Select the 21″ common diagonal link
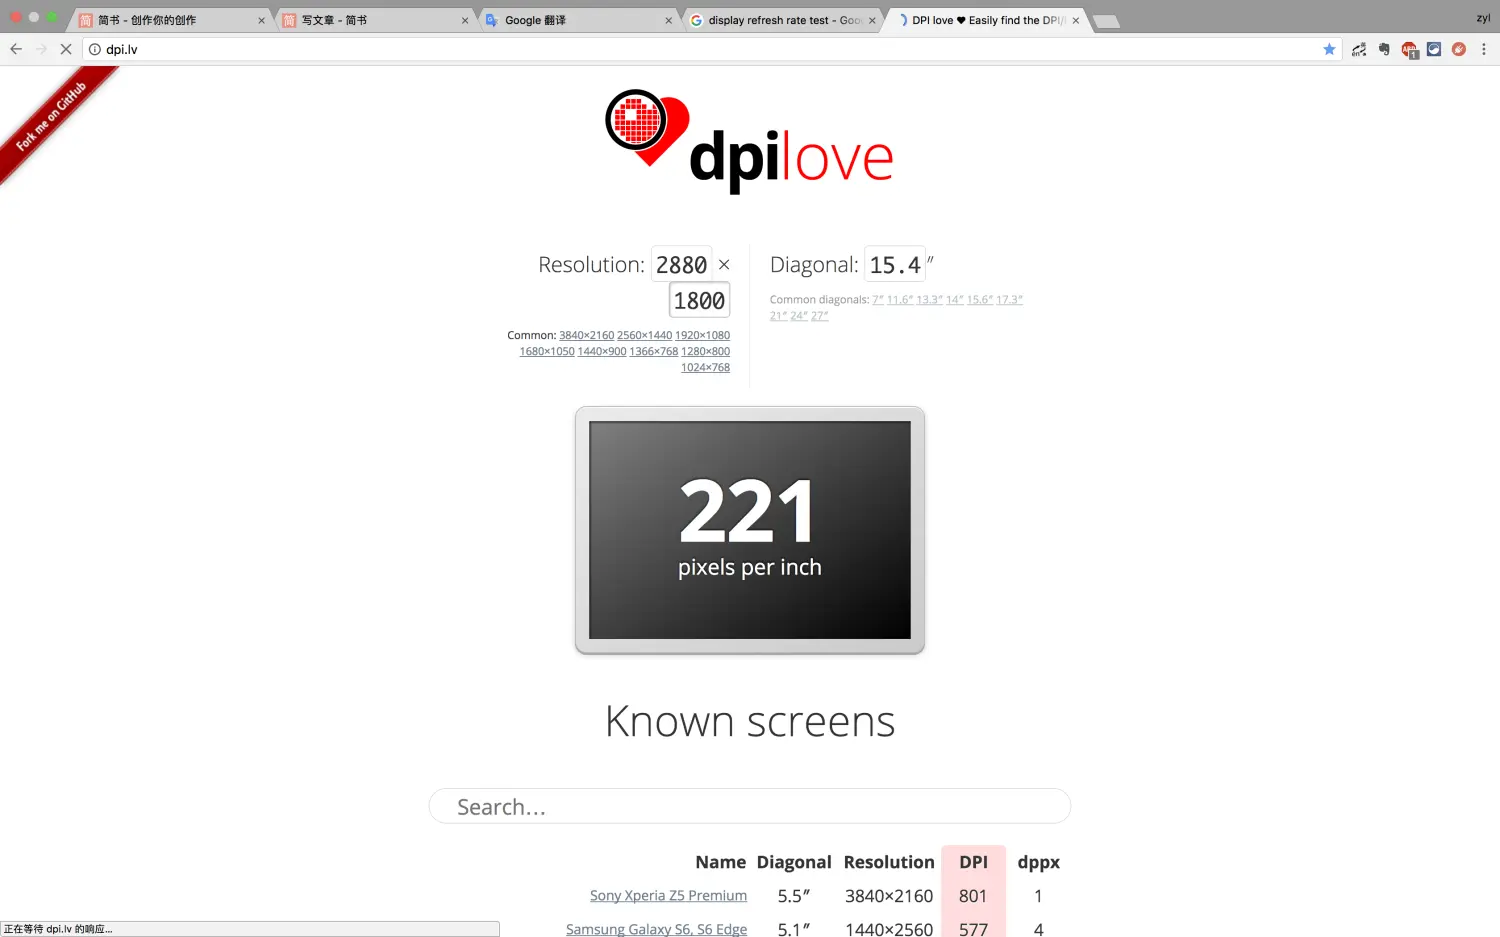The width and height of the screenshot is (1500, 937). pyautogui.click(x=779, y=315)
